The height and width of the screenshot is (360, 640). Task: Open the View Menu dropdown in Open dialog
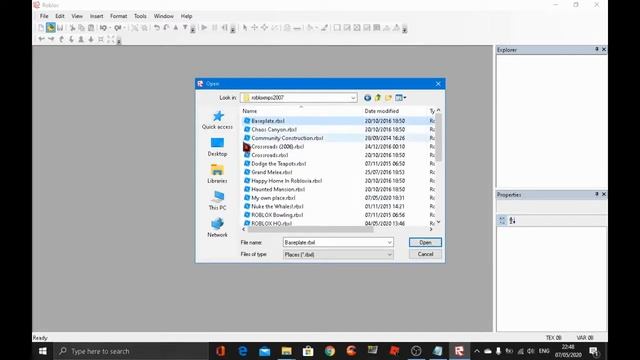pyautogui.click(x=400, y=98)
